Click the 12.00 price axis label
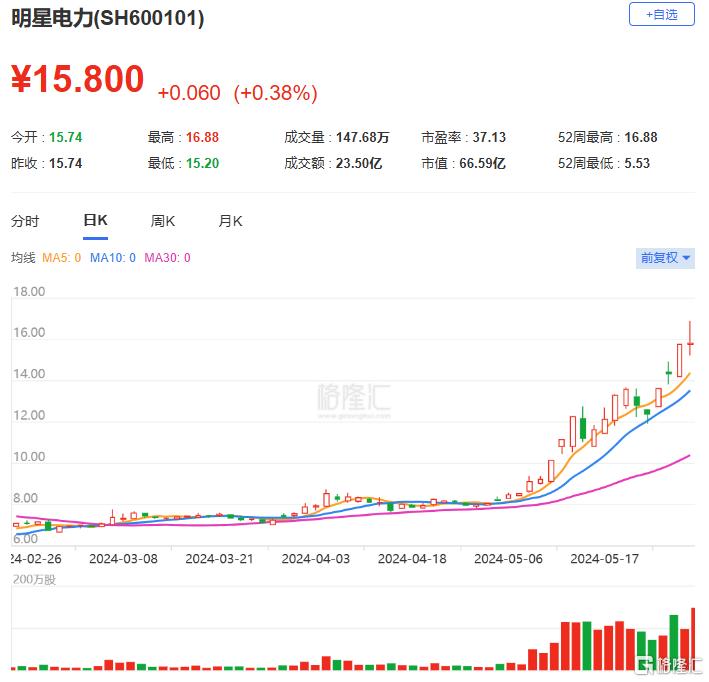This screenshot has height=682, width=709. point(29,415)
